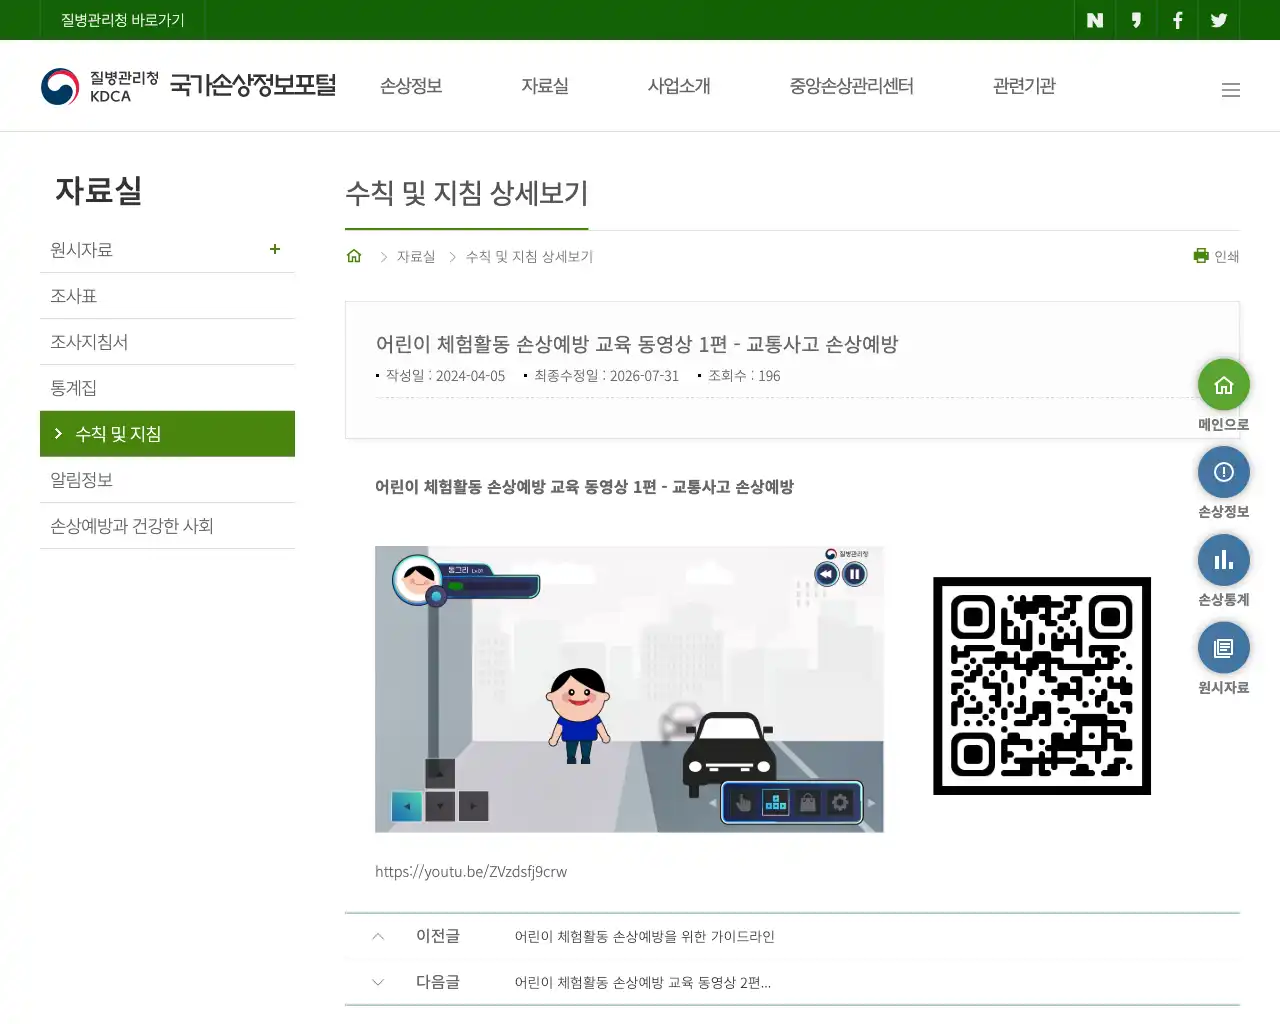The width and height of the screenshot is (1280, 1024).
Task: Open the 자료실 top menu
Action: pyautogui.click(x=545, y=86)
